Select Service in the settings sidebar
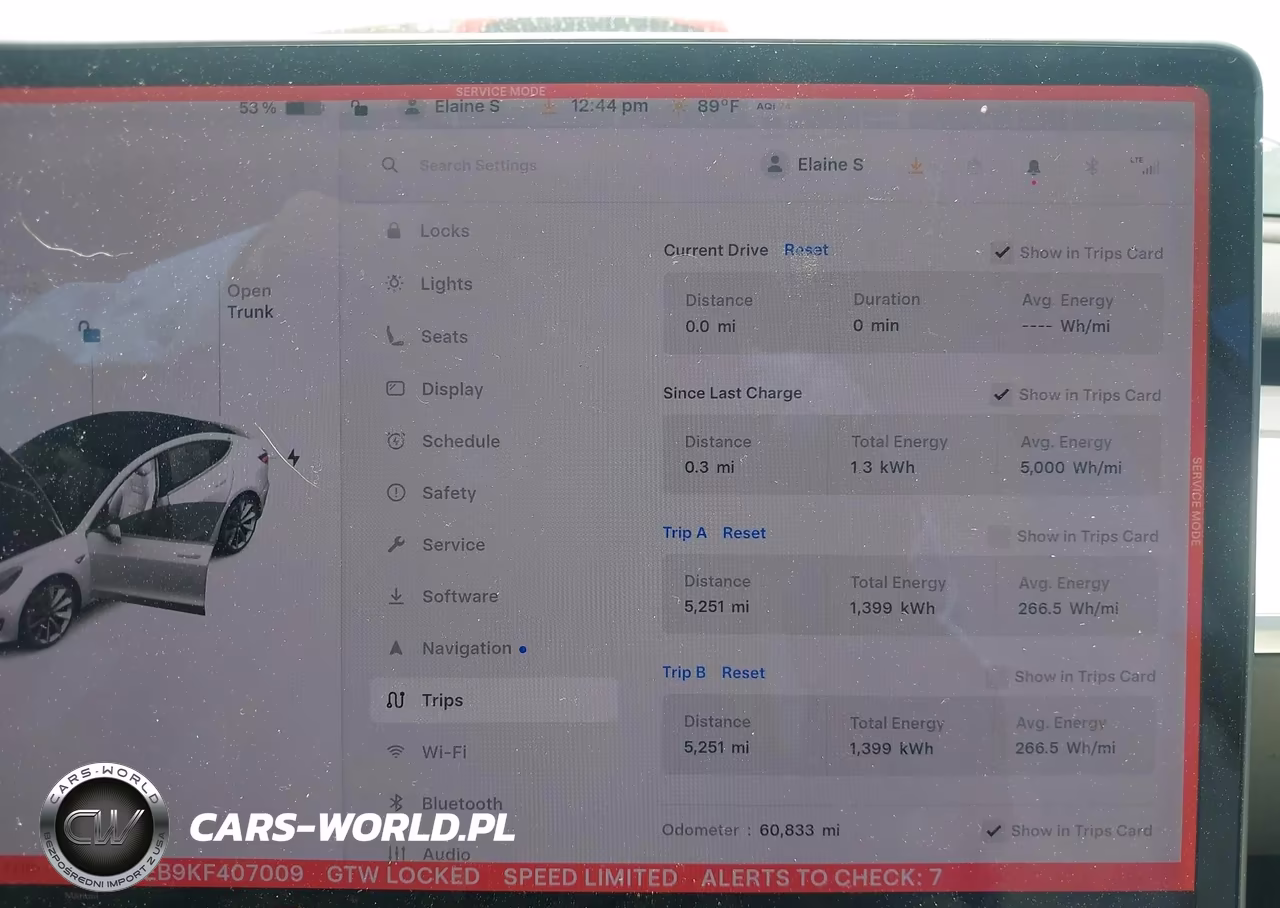Viewport: 1280px width, 908px height. click(453, 545)
